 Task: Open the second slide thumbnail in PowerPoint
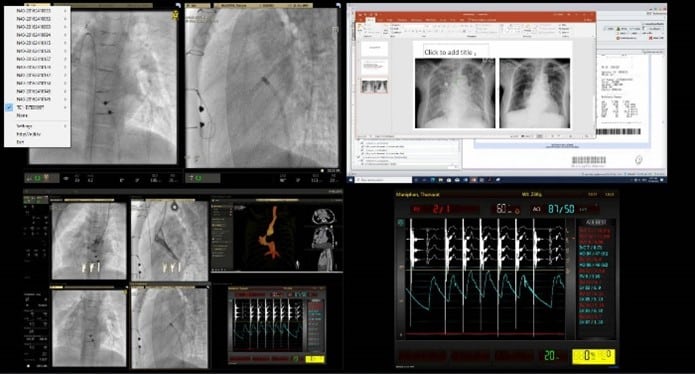click(374, 68)
